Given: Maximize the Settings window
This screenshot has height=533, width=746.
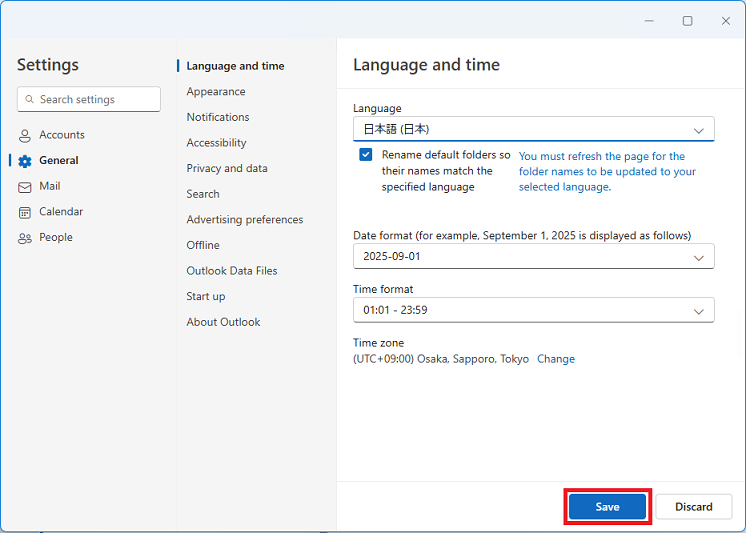Looking at the screenshot, I should pyautogui.click(x=687, y=20).
